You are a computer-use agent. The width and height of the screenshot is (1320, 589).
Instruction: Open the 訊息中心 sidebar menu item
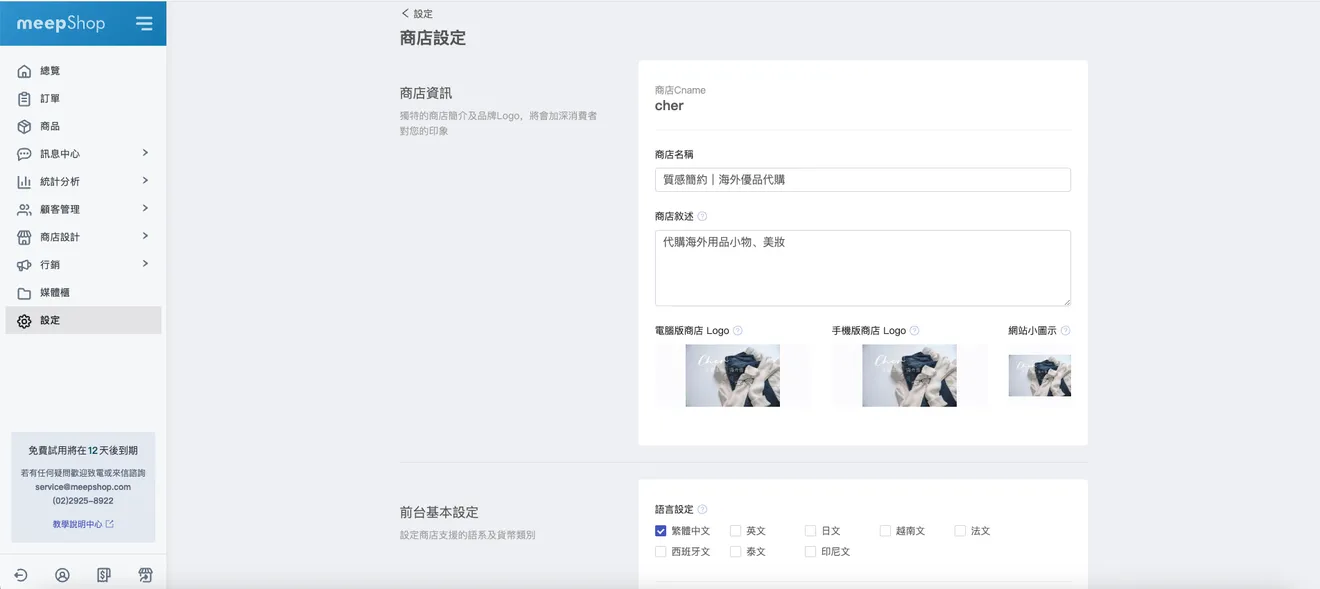coord(83,154)
